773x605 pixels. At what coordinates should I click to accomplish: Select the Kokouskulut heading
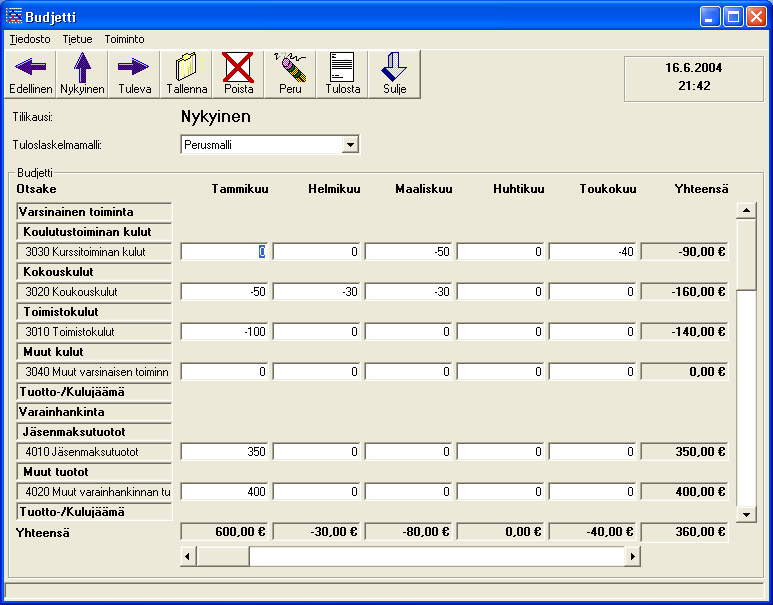tap(94, 272)
